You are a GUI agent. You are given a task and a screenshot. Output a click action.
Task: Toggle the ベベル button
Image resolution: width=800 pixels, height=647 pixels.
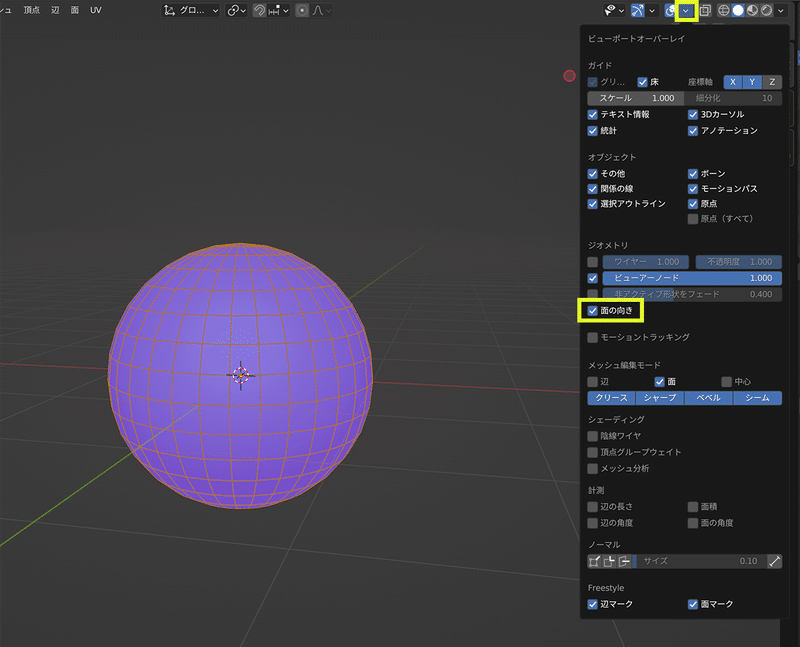coord(709,398)
